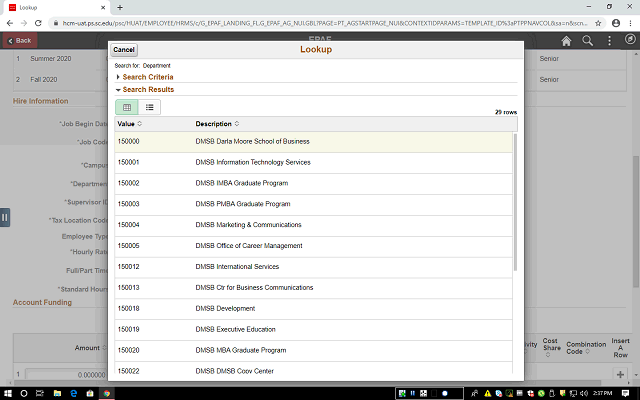Viewport: 640px width, 400px height.
Task: Open the notifications action center
Action: pyautogui.click(x=625, y=393)
